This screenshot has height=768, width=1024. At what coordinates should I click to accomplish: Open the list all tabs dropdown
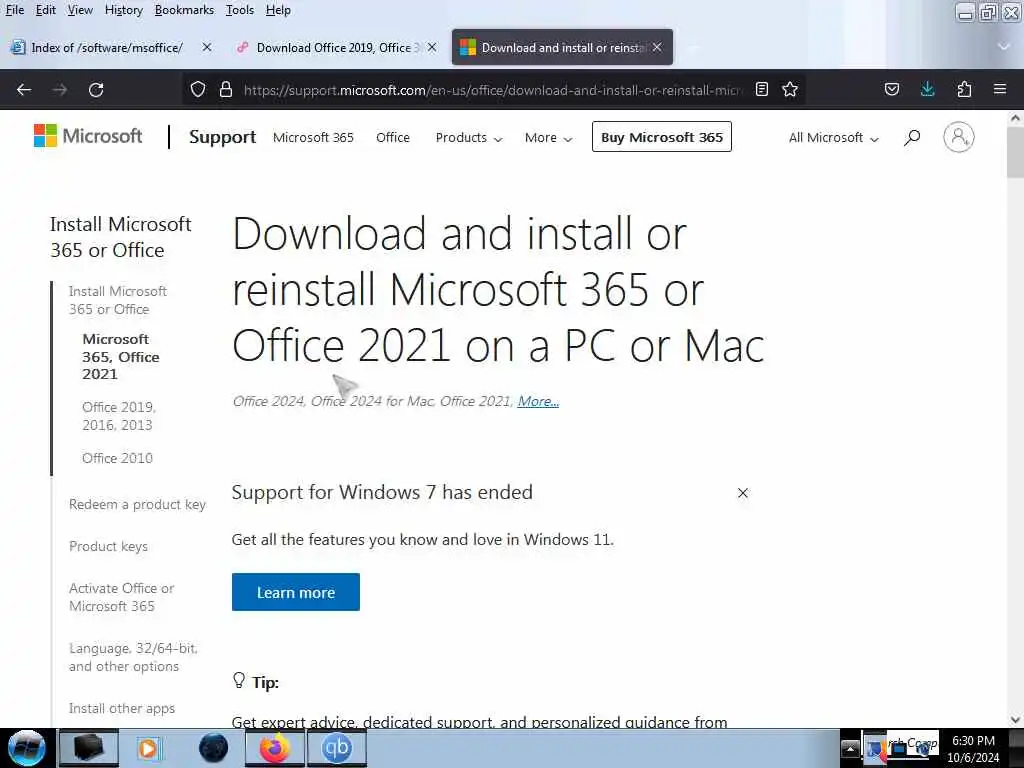click(1004, 46)
